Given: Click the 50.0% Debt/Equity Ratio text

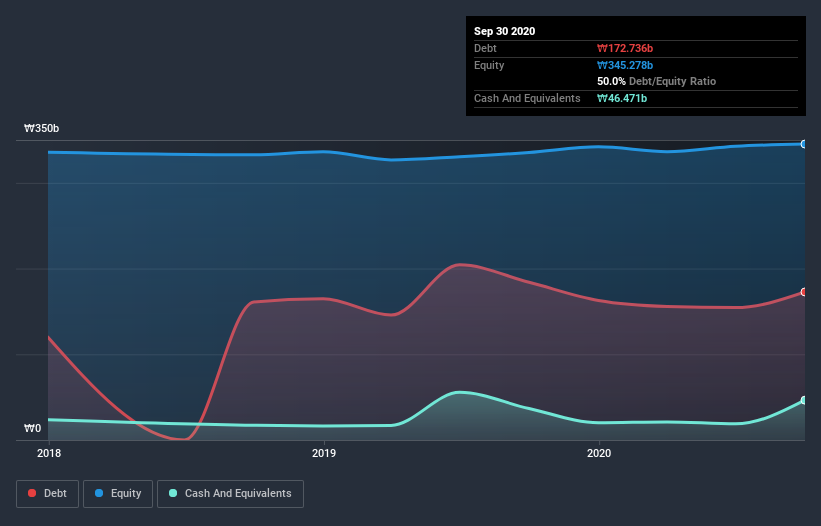Looking at the screenshot, I should click(656, 81).
